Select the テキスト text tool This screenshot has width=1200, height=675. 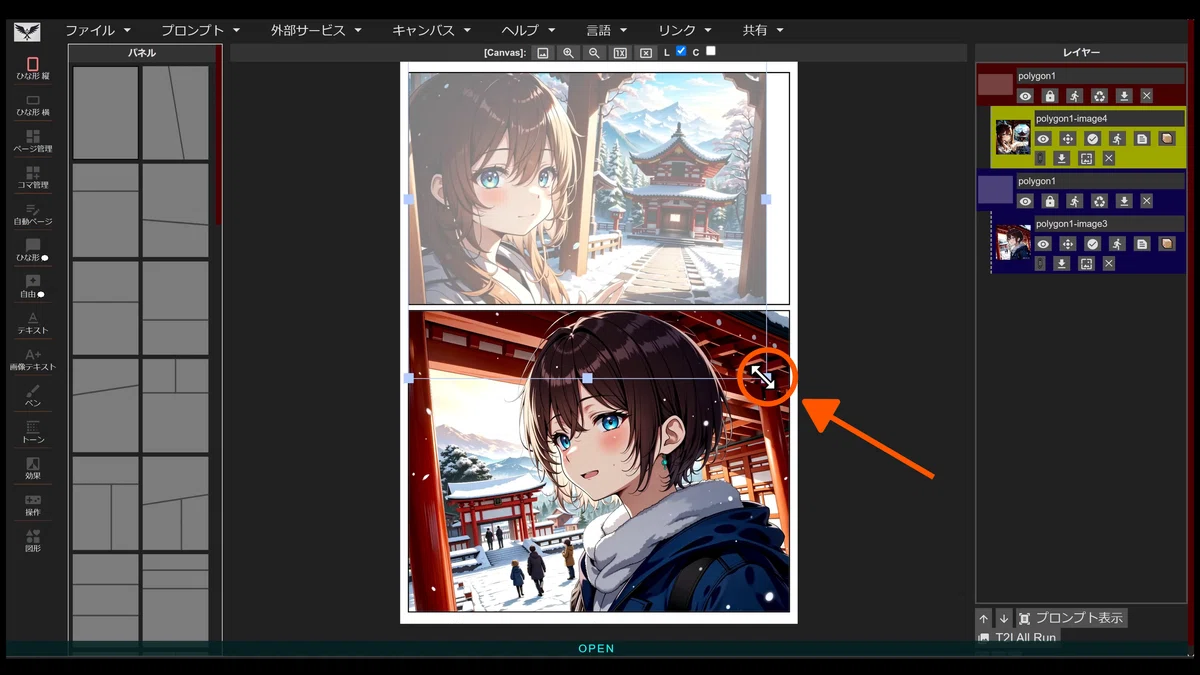pyautogui.click(x=32, y=323)
